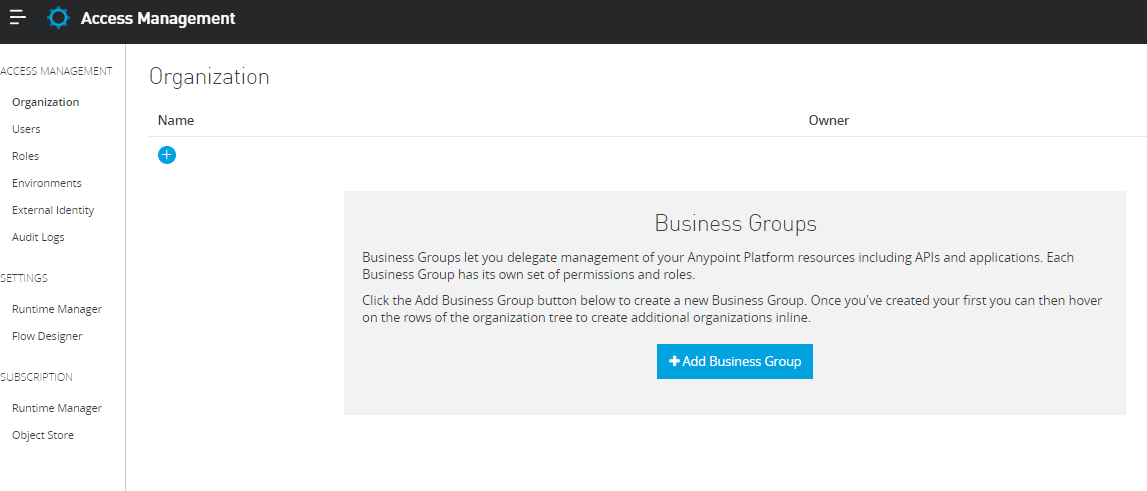Click the Access Management header title

click(158, 18)
